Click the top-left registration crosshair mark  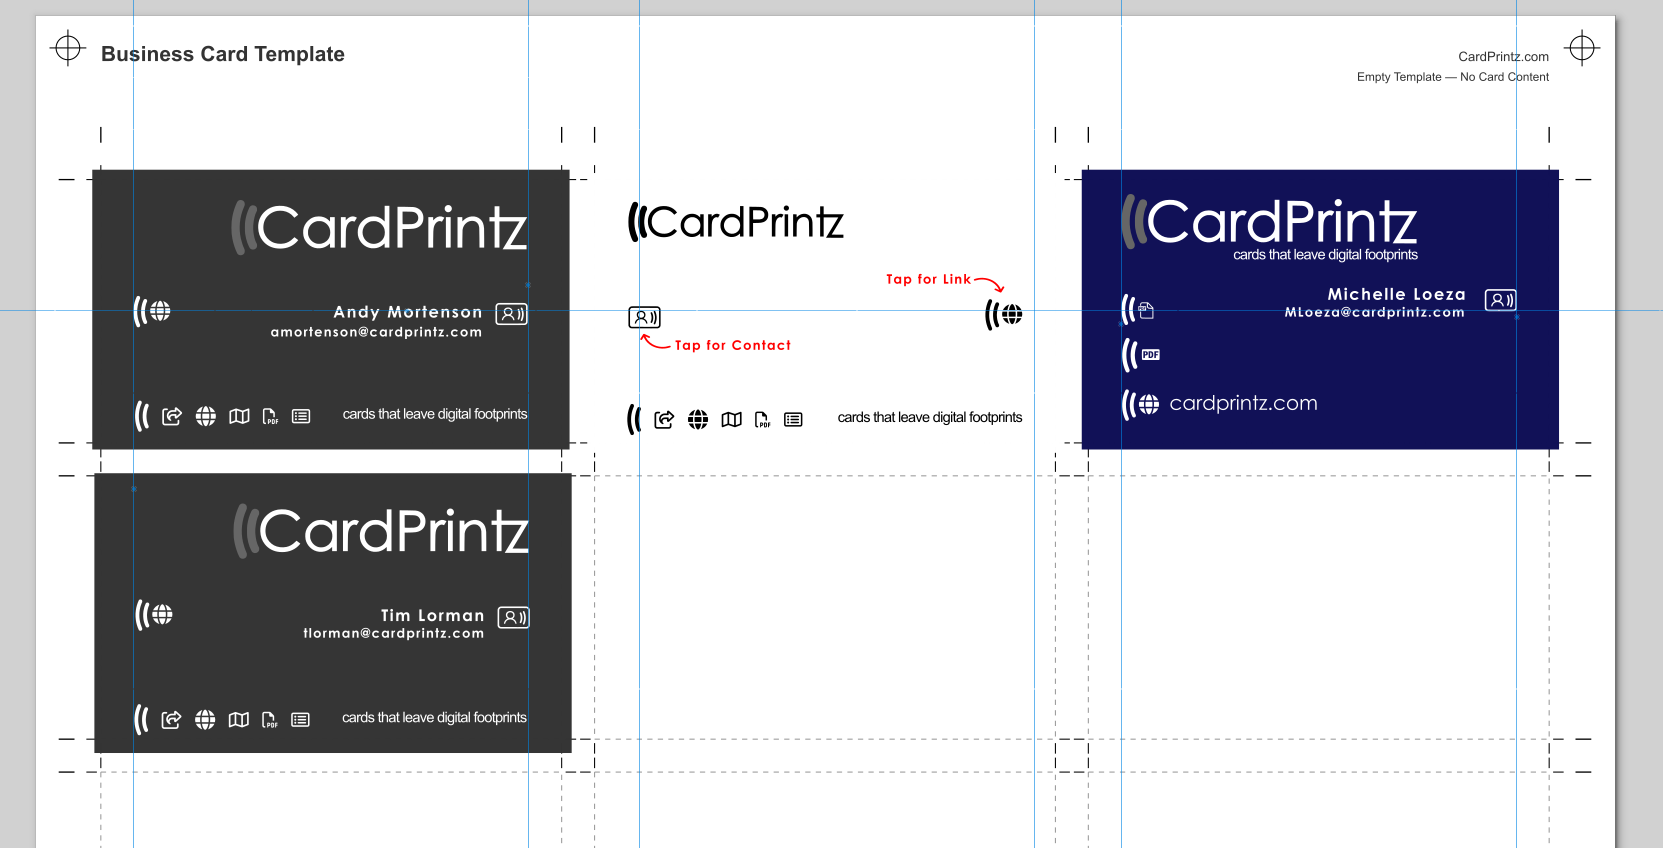pos(68,48)
